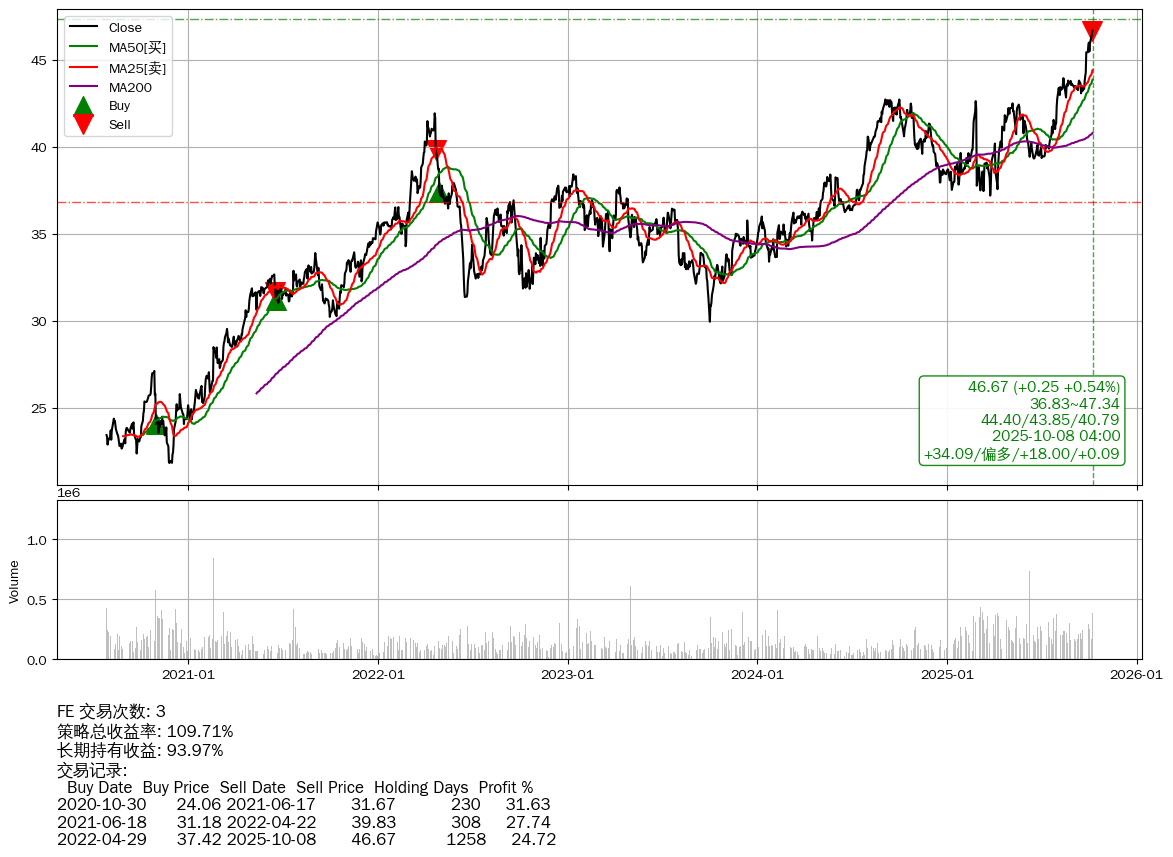The width and height of the screenshot is (1173, 857).
Task: Click the green price info box
Action: pos(1022,420)
